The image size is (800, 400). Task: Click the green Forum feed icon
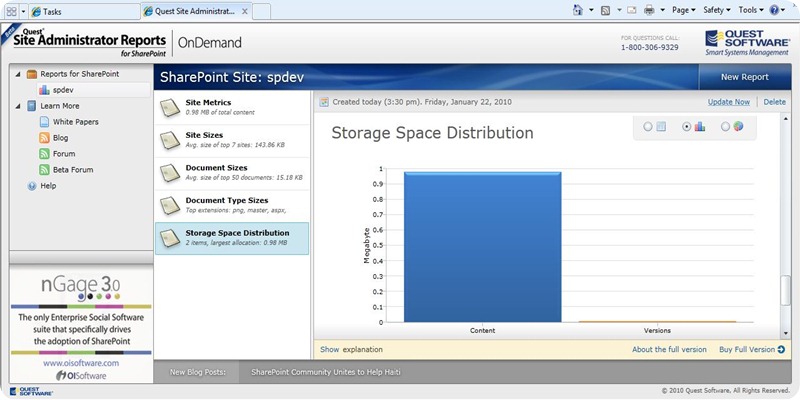(x=44, y=154)
